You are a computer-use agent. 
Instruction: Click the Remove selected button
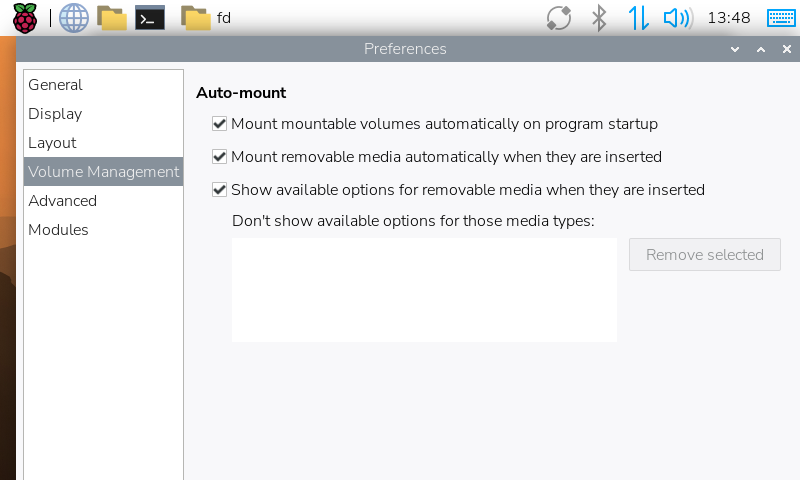[705, 255]
